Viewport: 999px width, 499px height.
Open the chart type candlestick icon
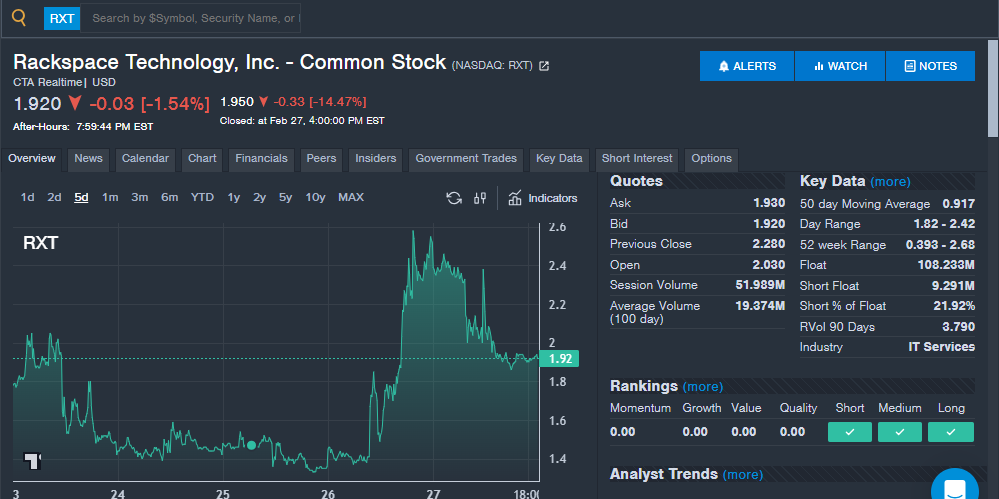(x=480, y=198)
